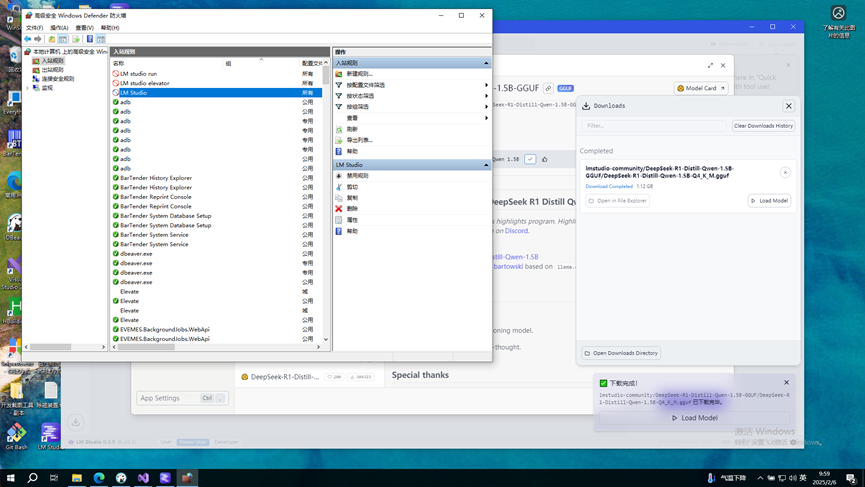Open Properties (属性) of LM Studio rule

click(x=352, y=220)
